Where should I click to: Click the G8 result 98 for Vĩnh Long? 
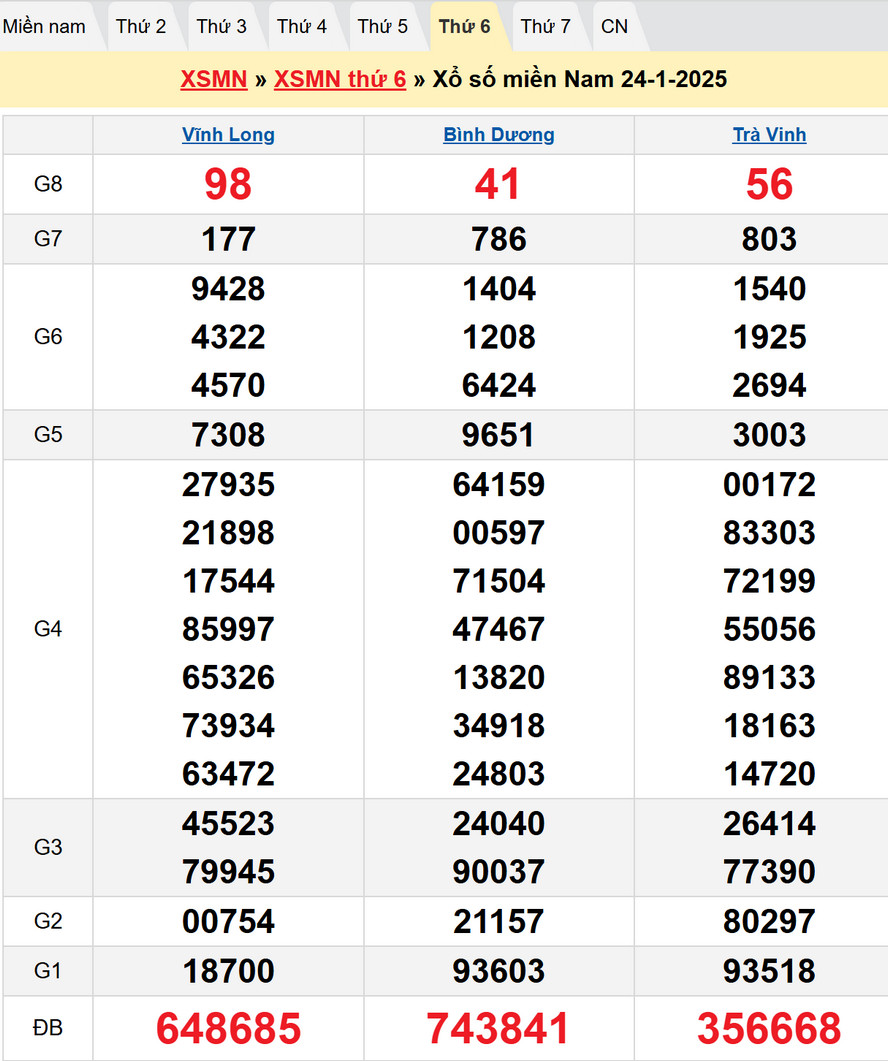pos(228,184)
